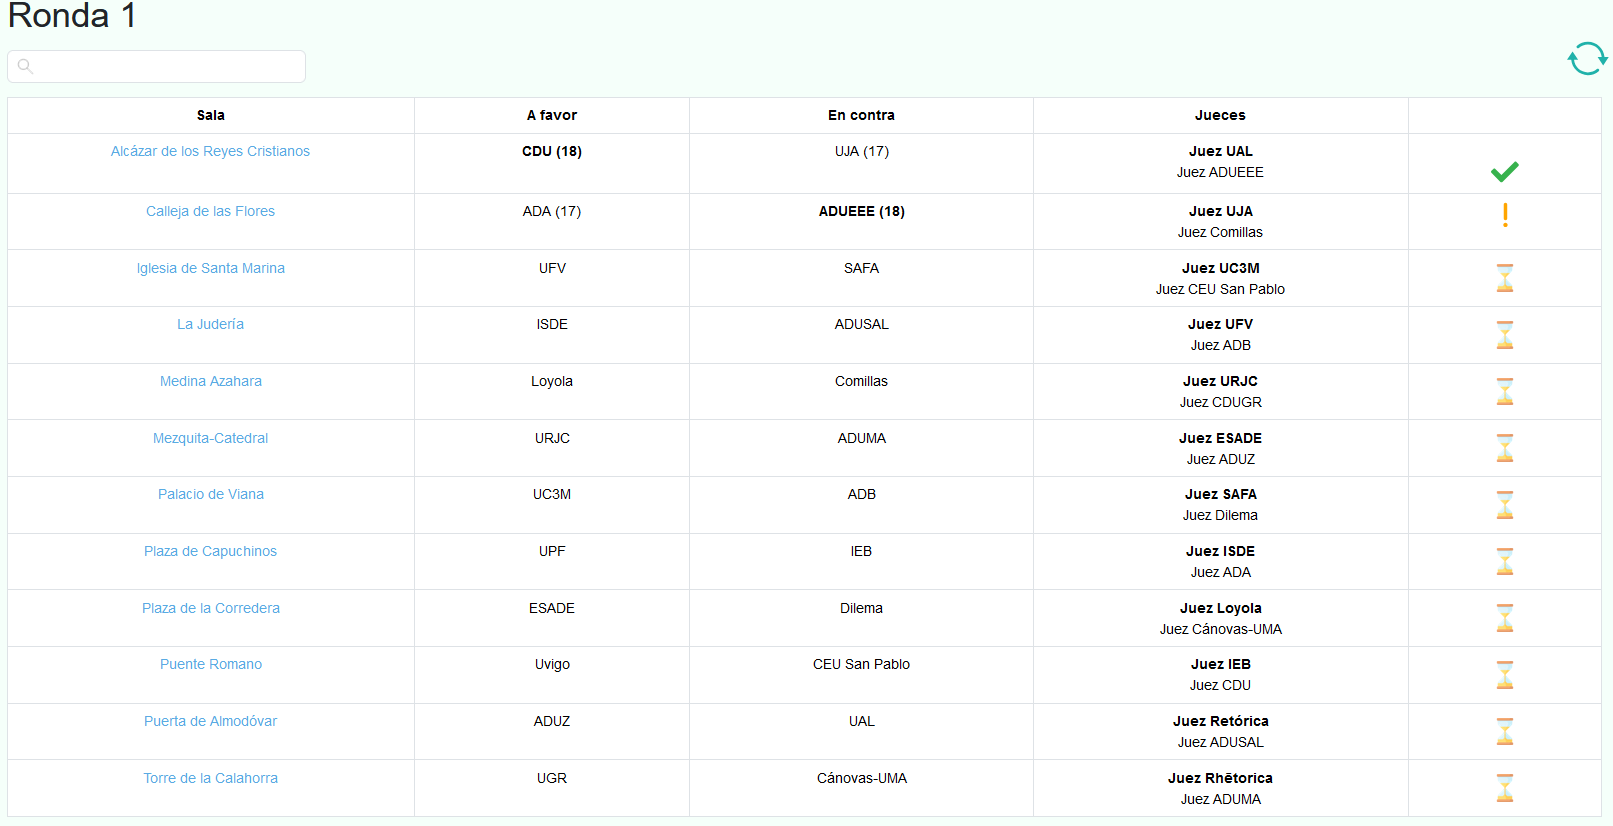Viewport: 1613px width, 826px height.
Task: Click hourglass icon in Palacio de Viana row
Action: 1505,505
